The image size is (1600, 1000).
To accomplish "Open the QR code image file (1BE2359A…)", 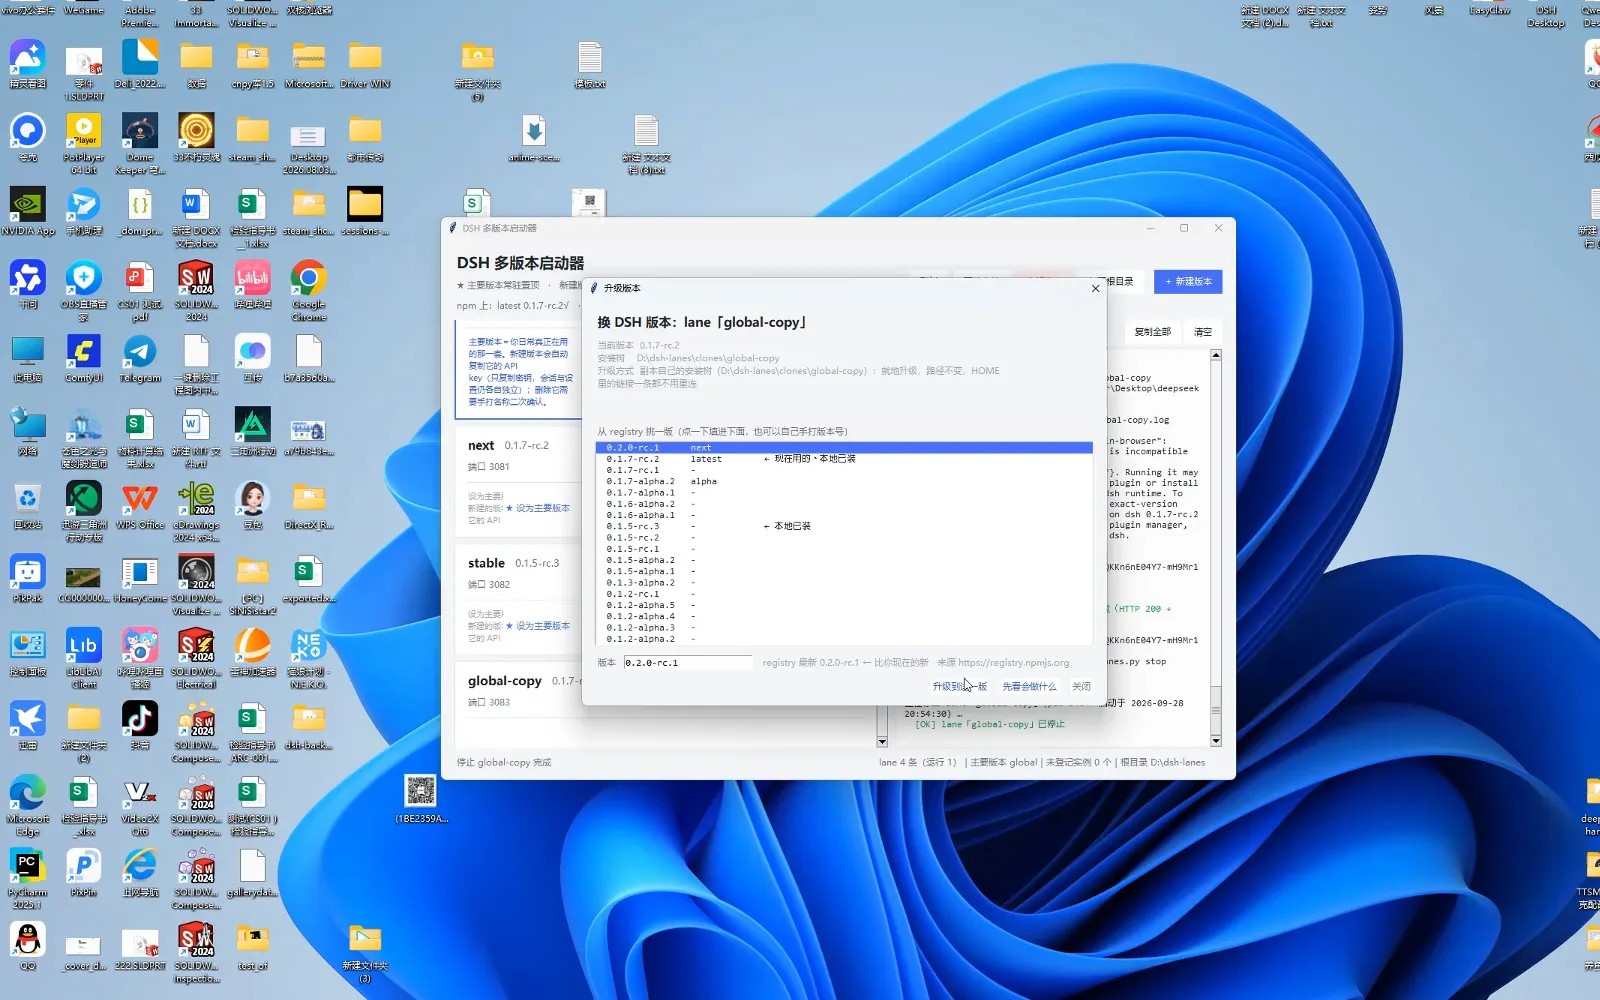I will tap(421, 798).
